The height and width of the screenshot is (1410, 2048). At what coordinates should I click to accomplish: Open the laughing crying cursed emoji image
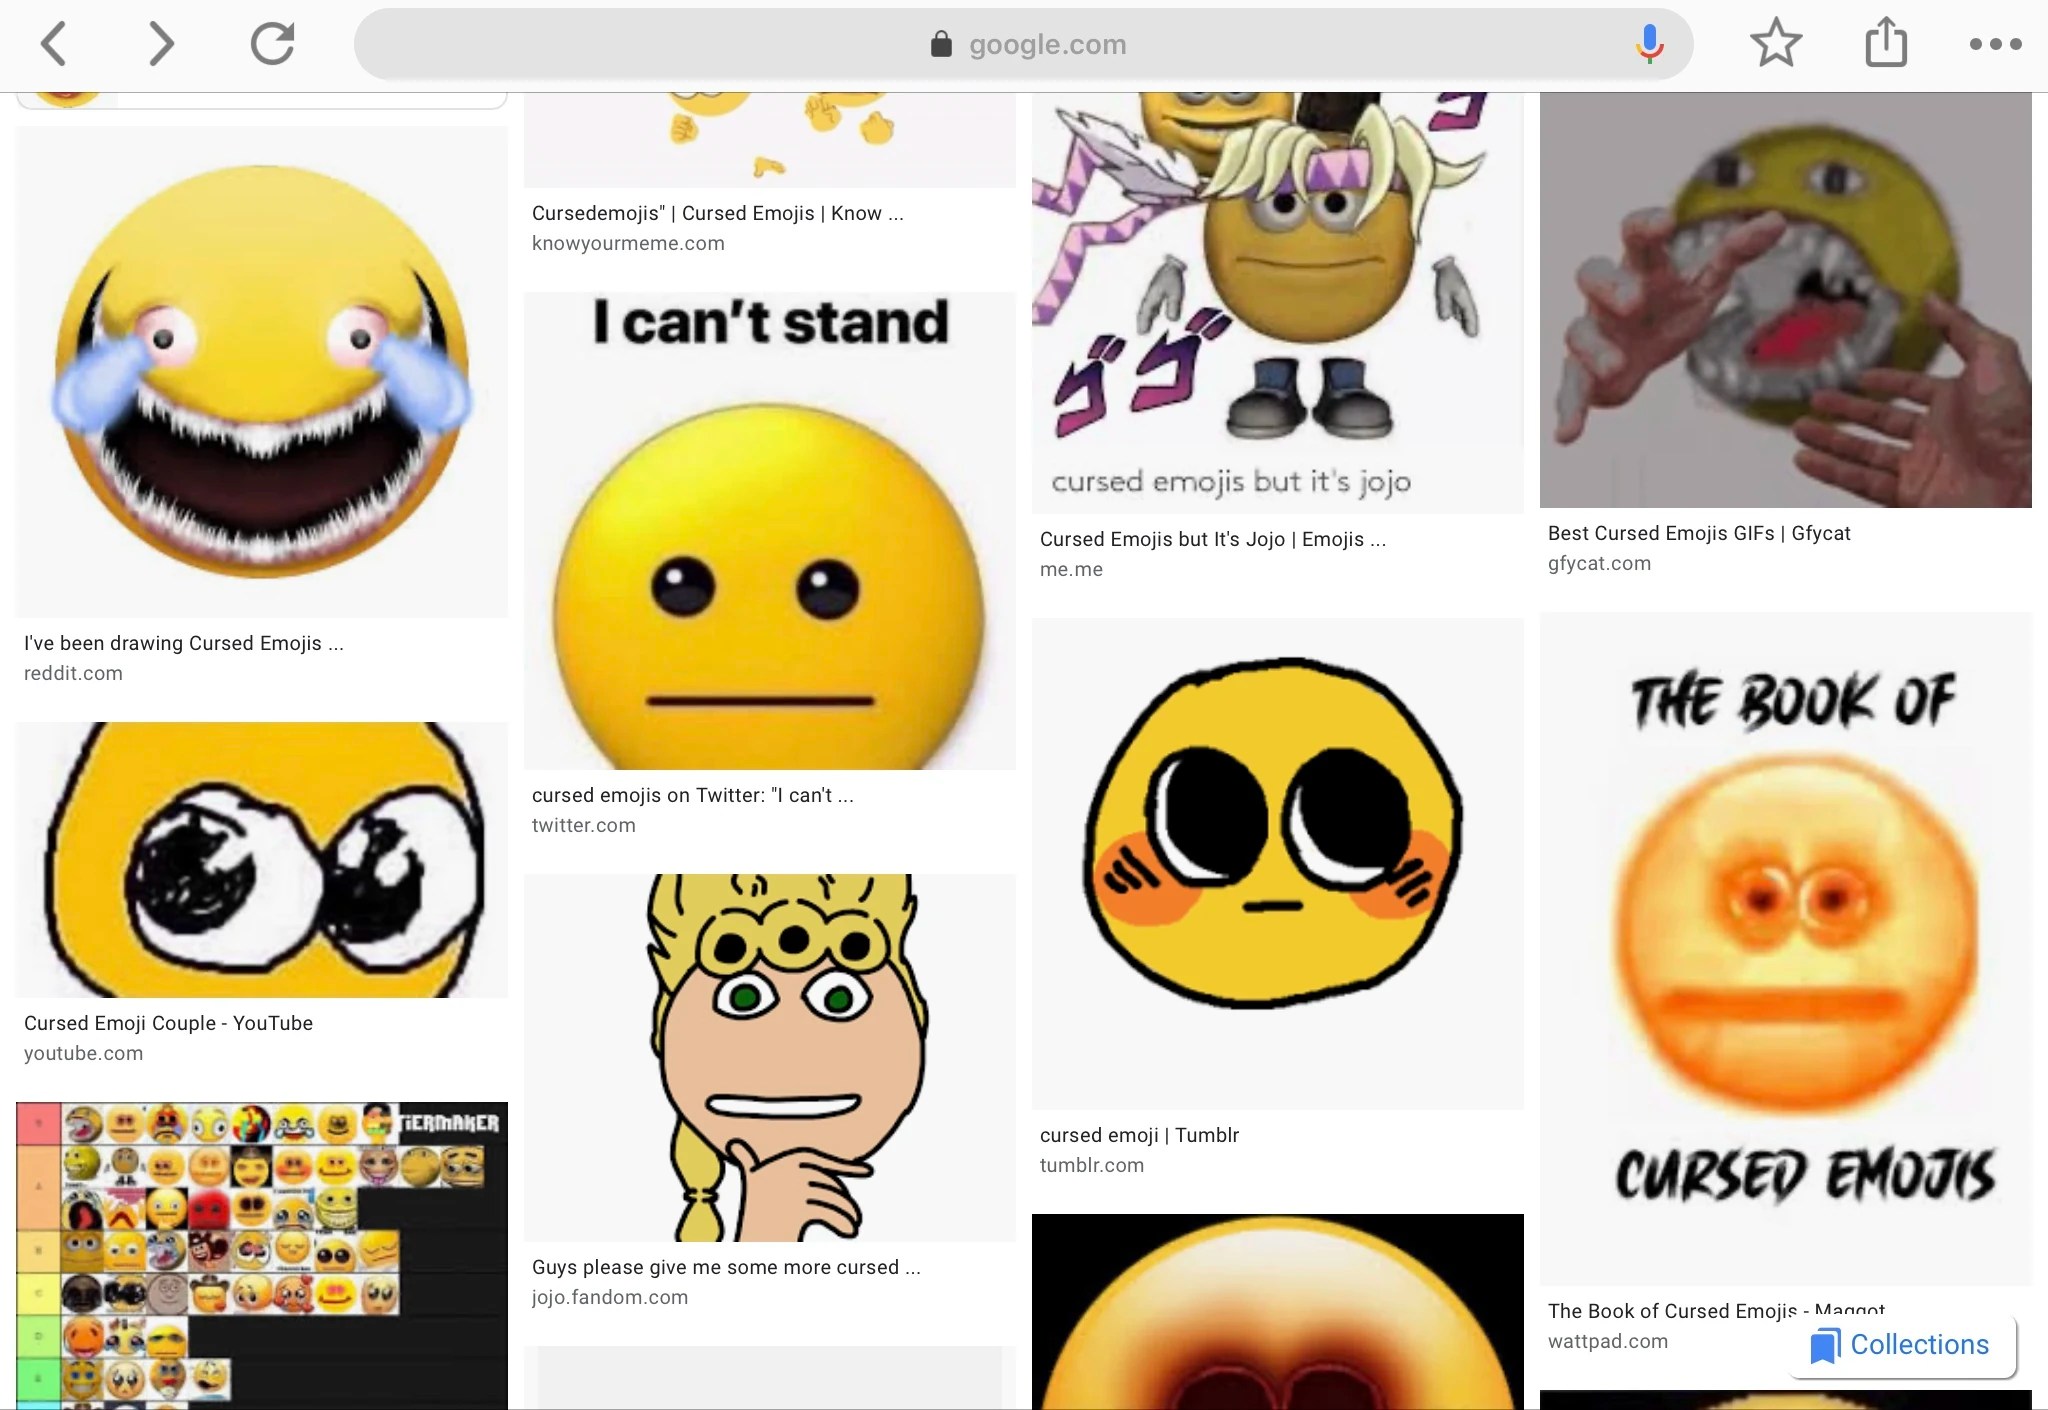262,372
